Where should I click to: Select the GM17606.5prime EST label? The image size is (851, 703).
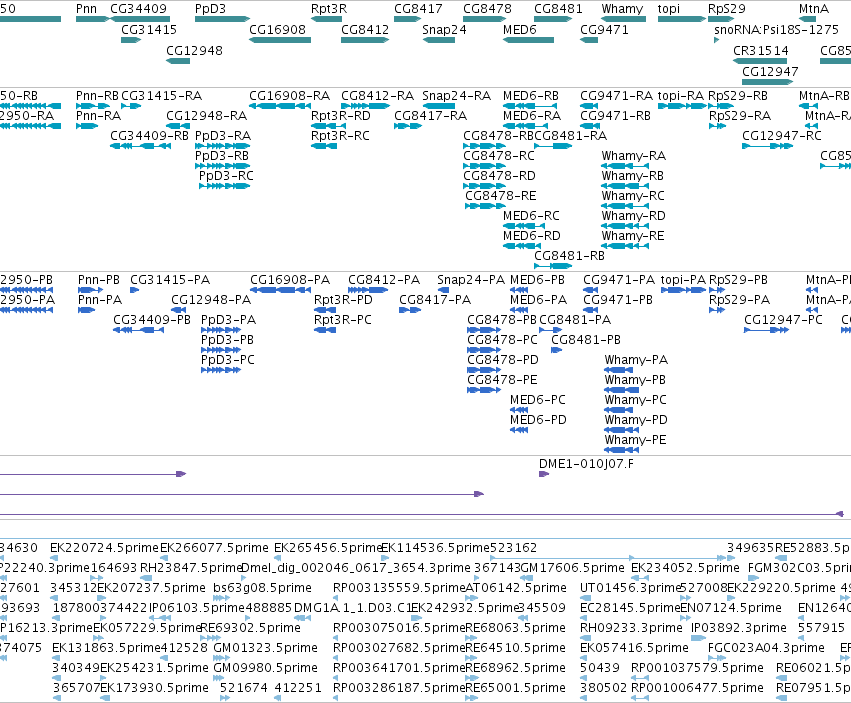(573, 568)
